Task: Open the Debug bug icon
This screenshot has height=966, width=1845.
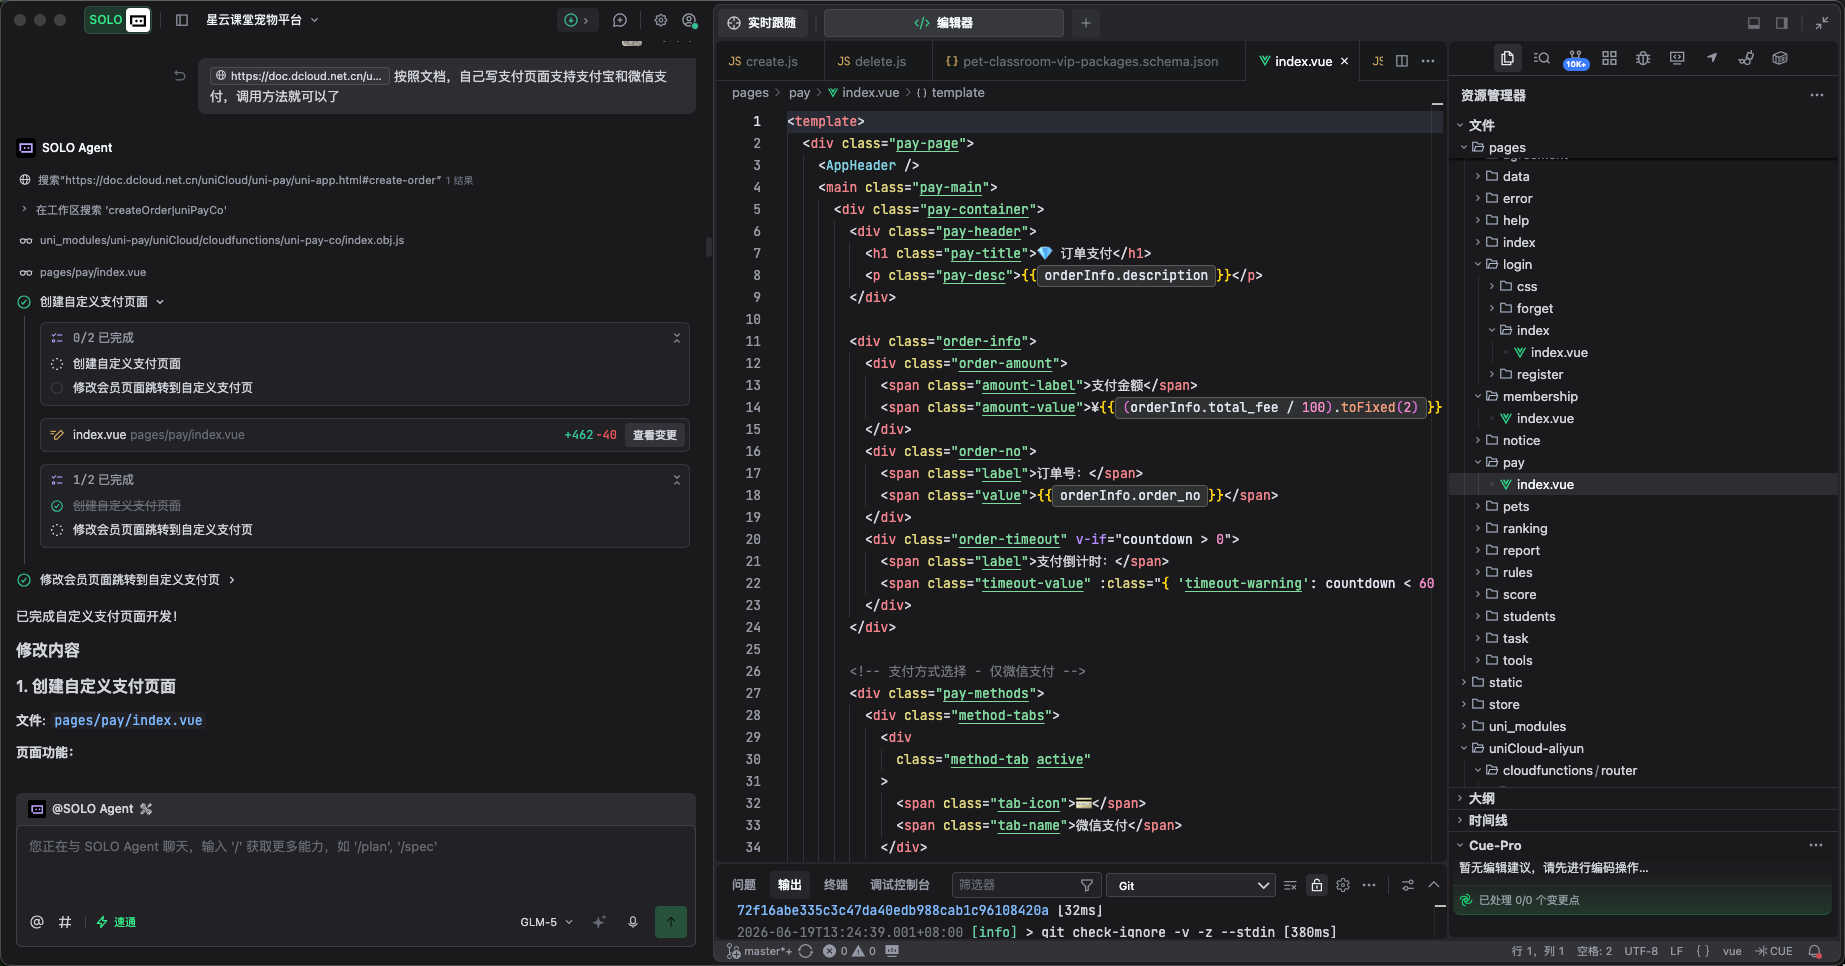Action: 1643,58
